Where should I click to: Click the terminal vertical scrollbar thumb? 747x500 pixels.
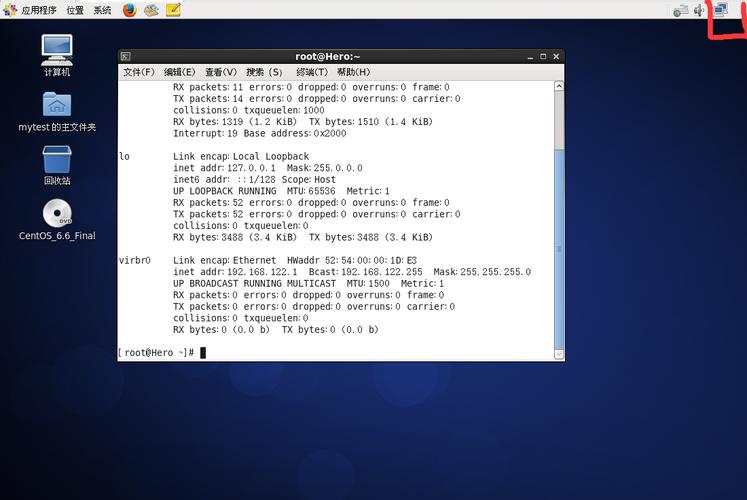pyautogui.click(x=559, y=249)
